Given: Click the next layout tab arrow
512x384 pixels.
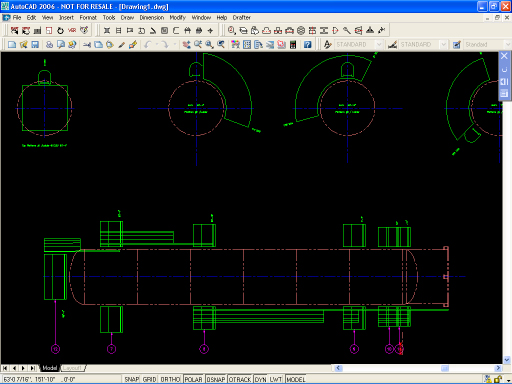Looking at the screenshot, I should click(23, 368).
